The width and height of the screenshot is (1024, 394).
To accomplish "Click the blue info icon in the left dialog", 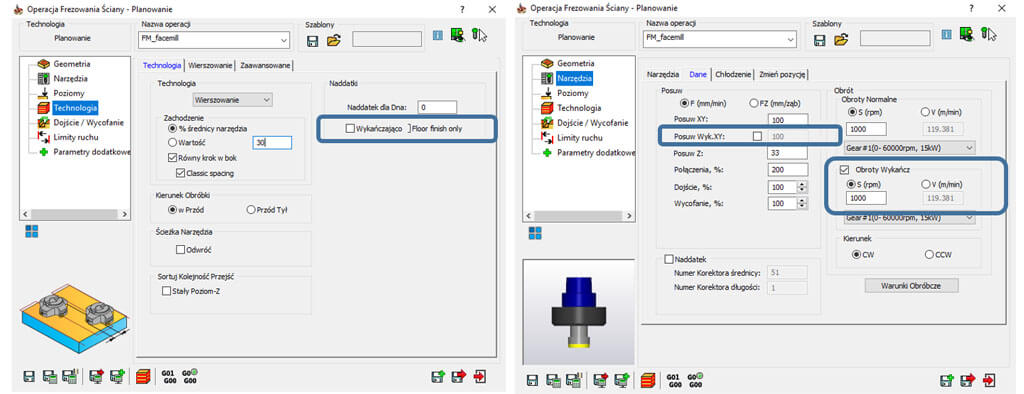I will pos(438,36).
